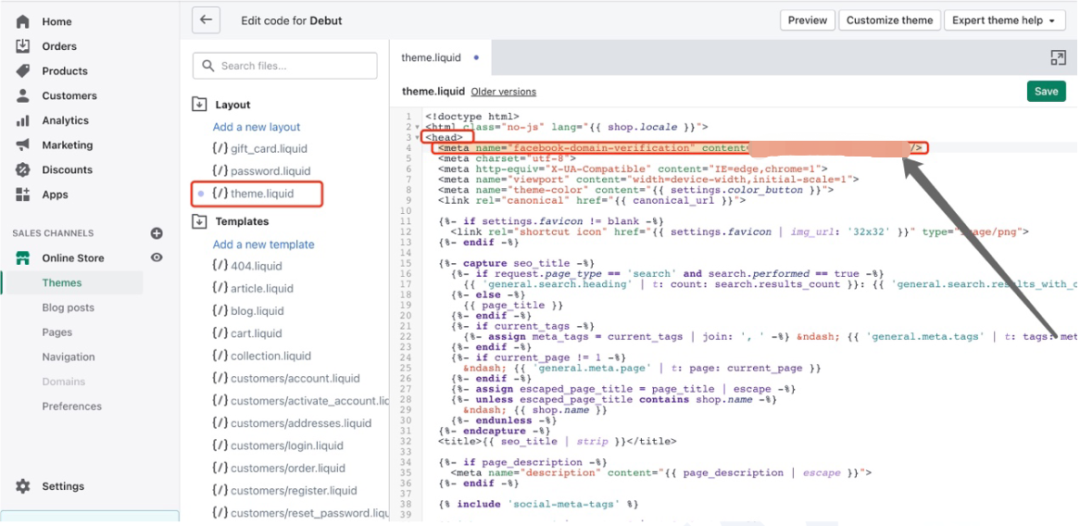
Task: Click the Settings gear icon
Action: [x=23, y=486]
